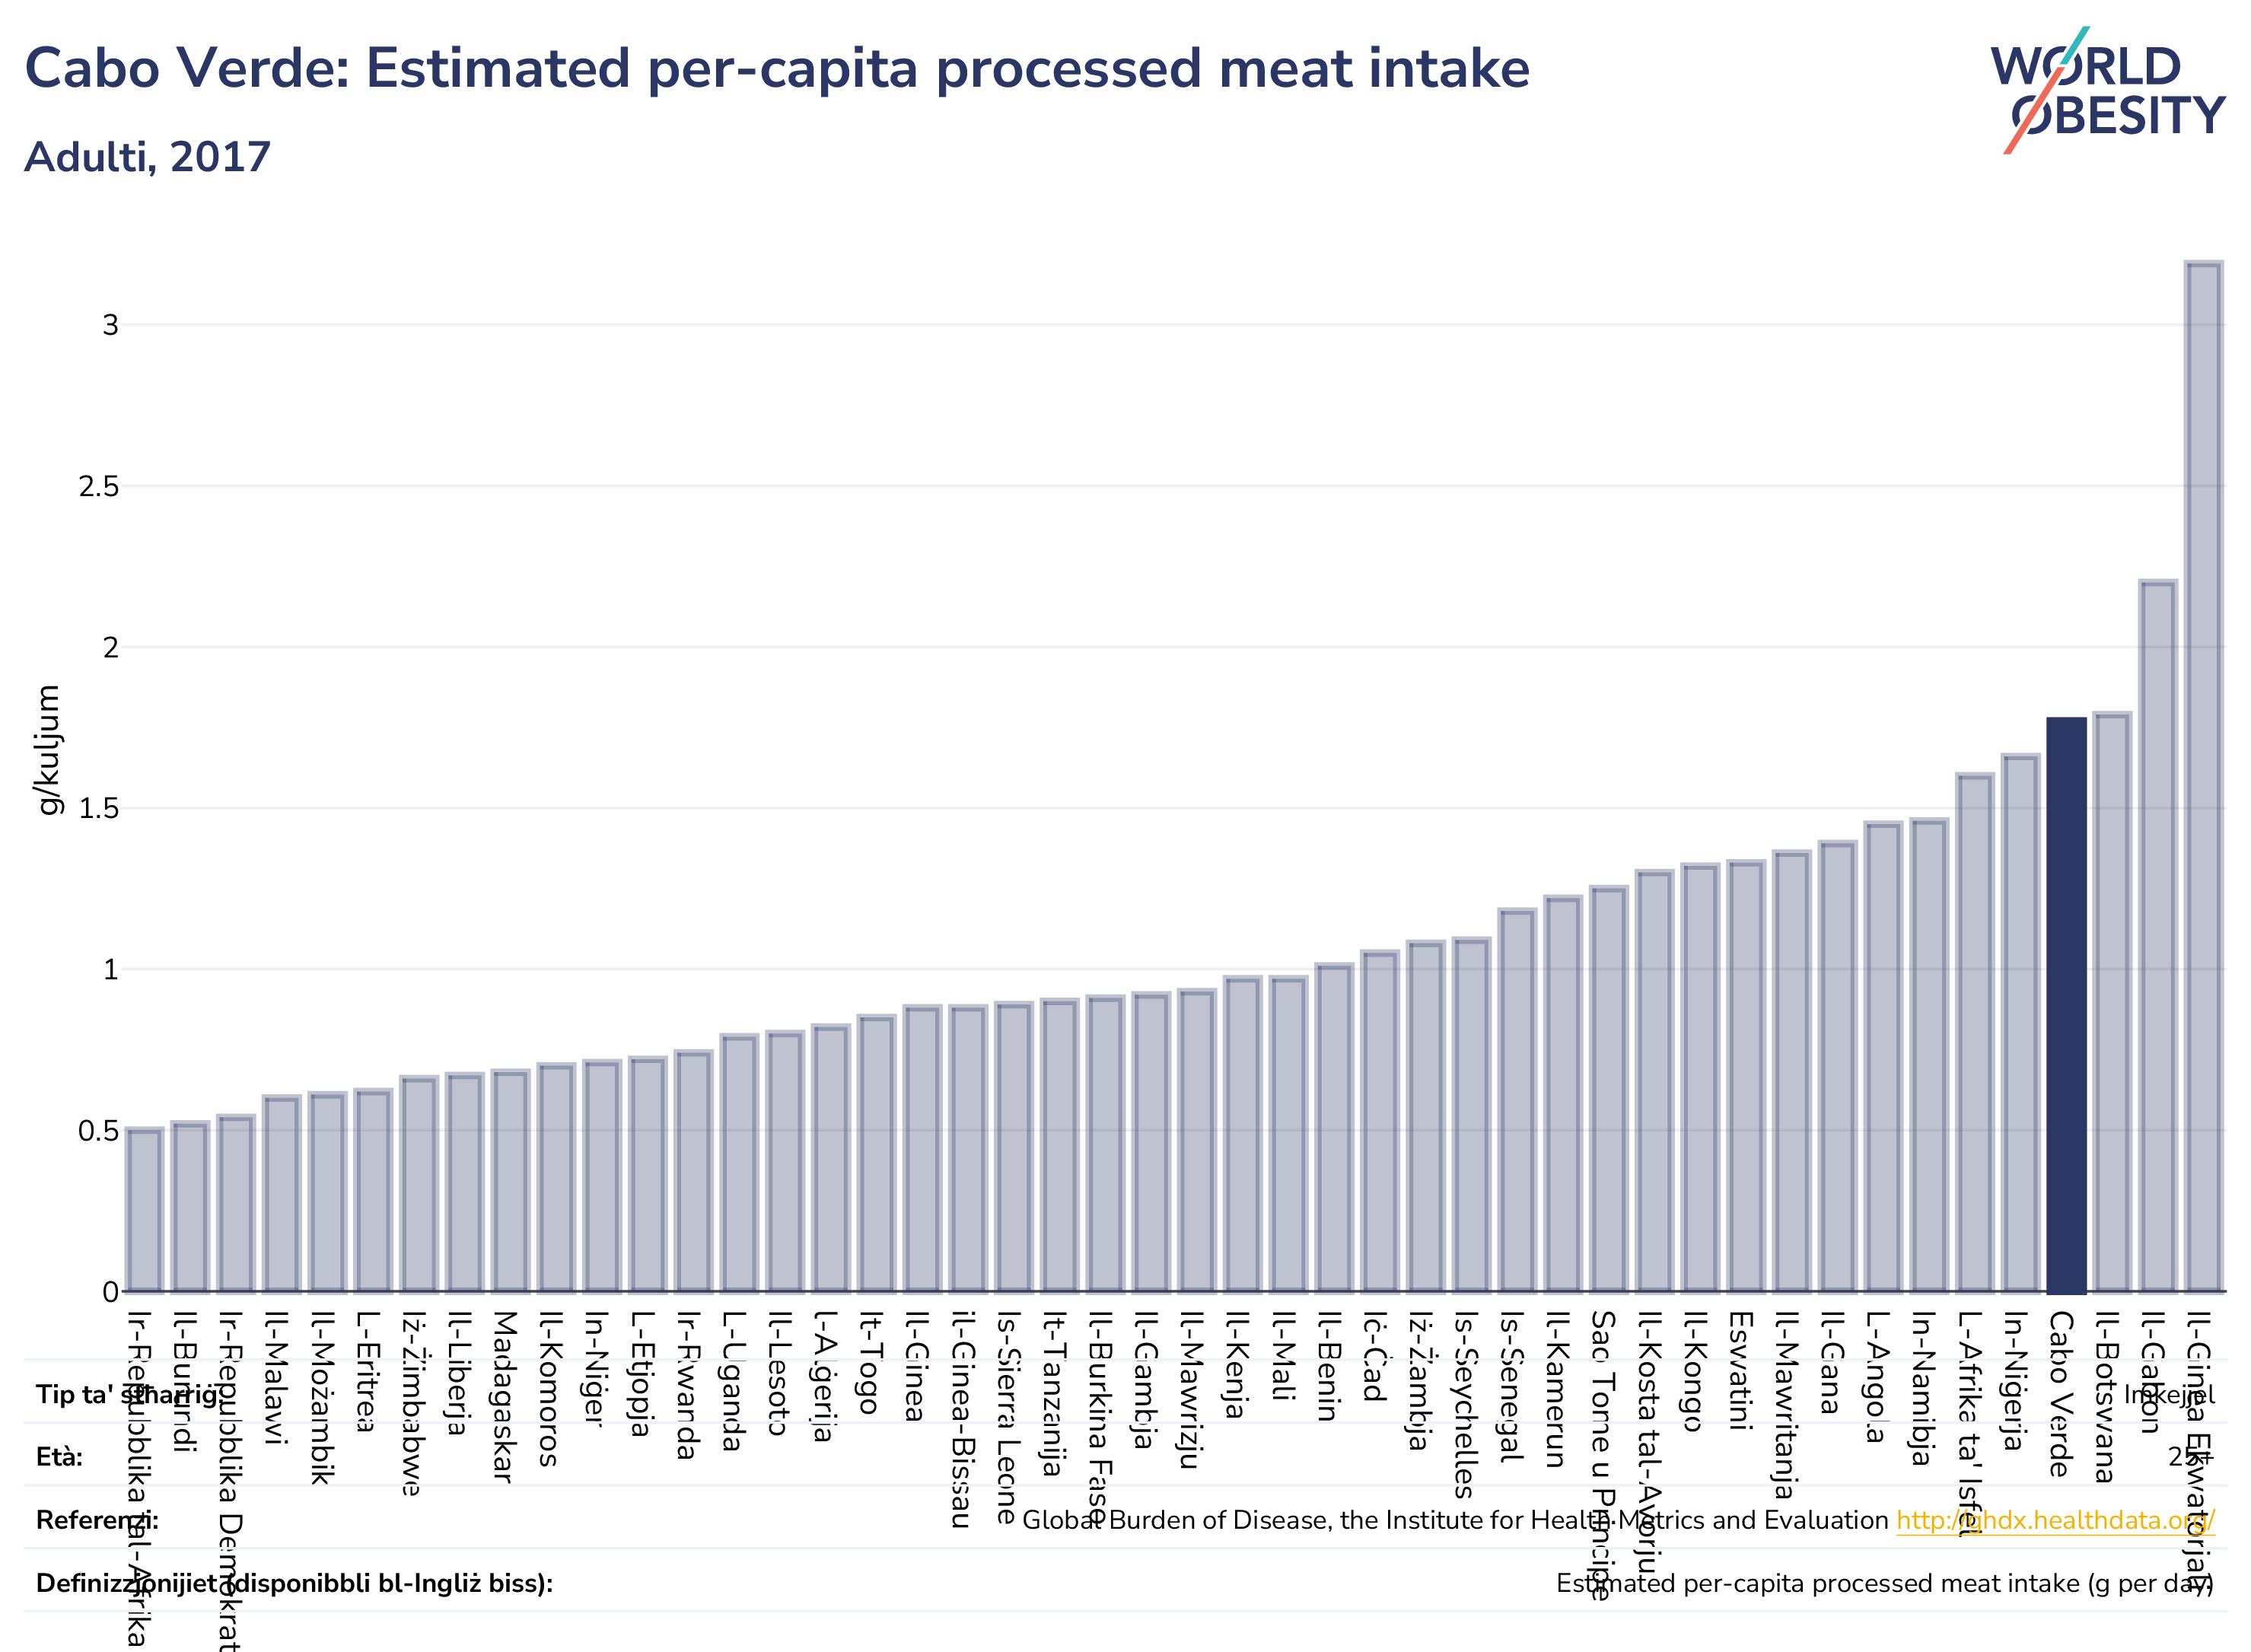Select the In-Niġerja bar

pos(2020,1023)
